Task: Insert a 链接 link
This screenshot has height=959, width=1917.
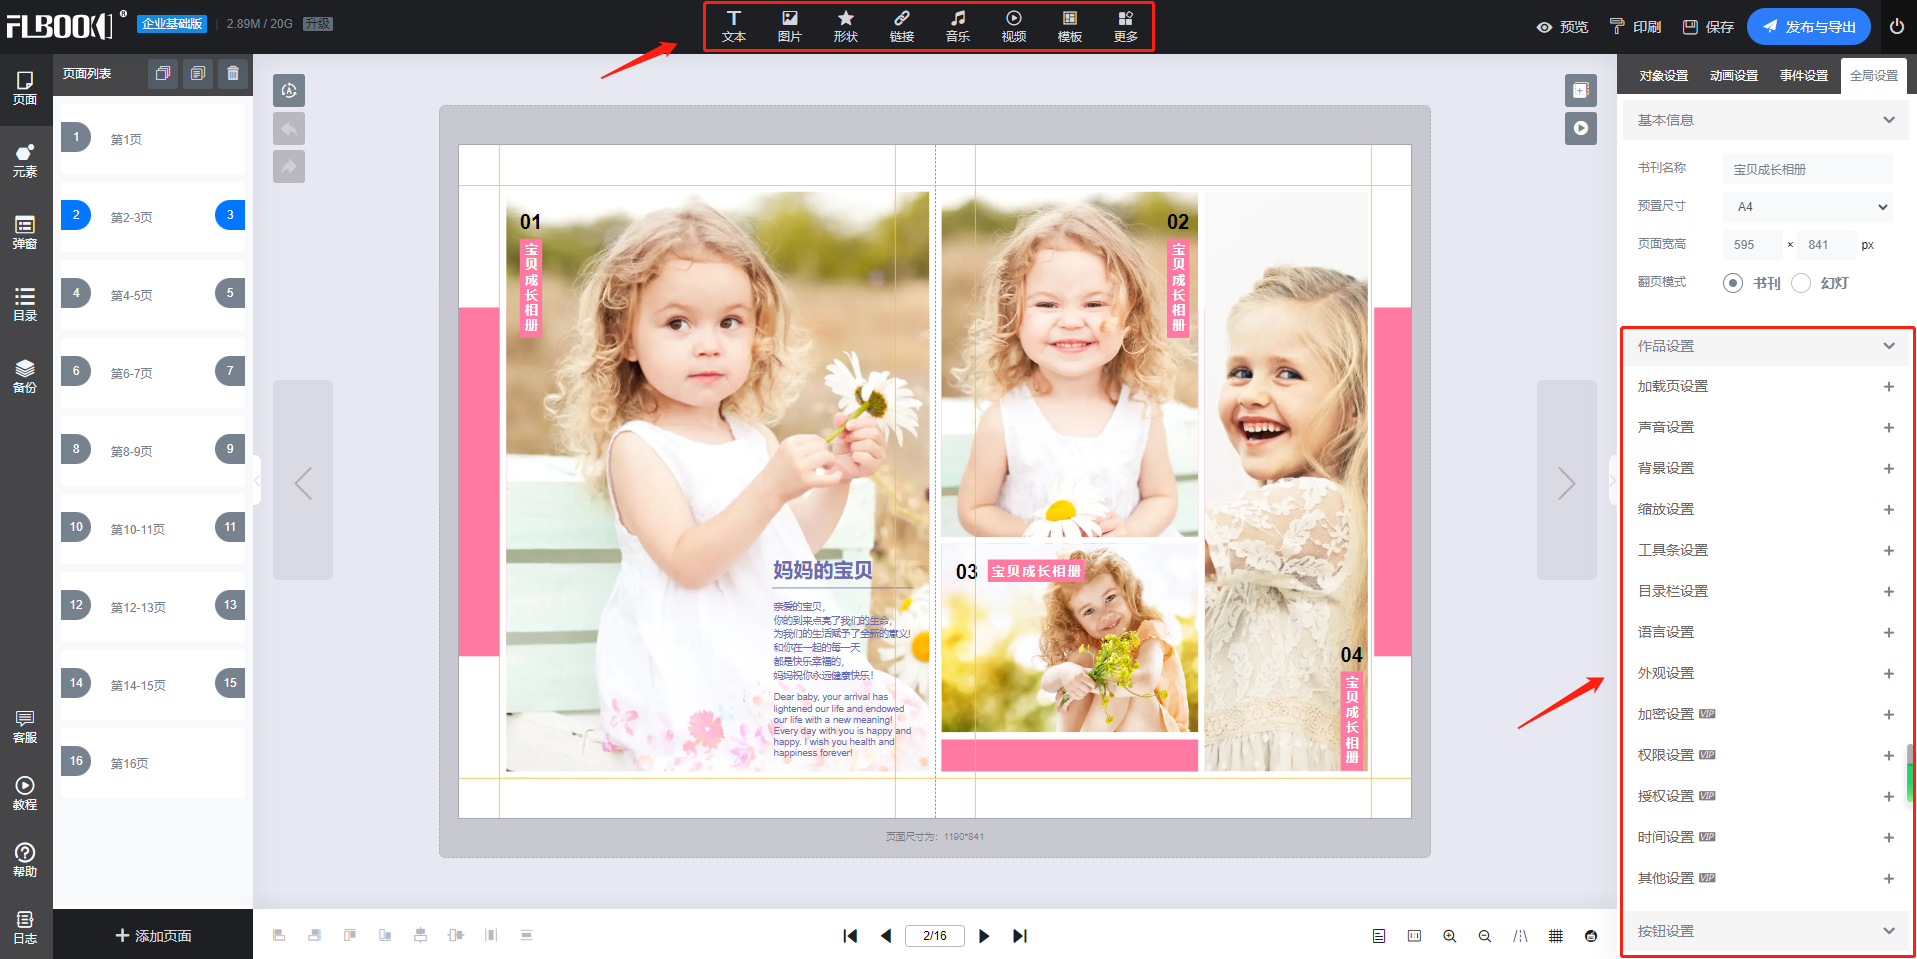Action: [x=902, y=26]
